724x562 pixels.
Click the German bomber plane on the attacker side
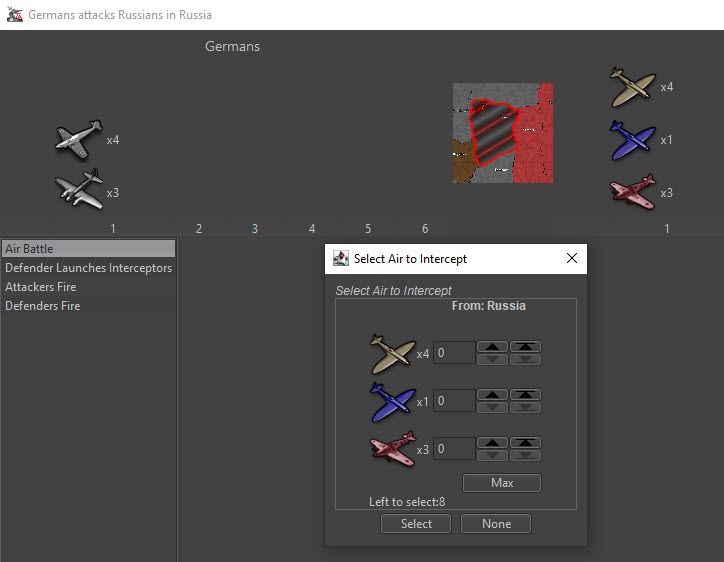[79, 190]
